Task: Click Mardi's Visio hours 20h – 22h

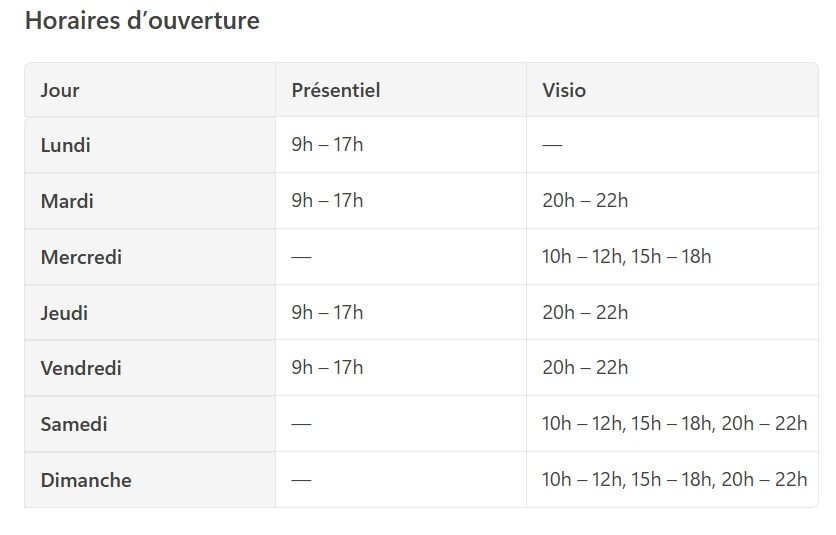Action: [x=585, y=201]
